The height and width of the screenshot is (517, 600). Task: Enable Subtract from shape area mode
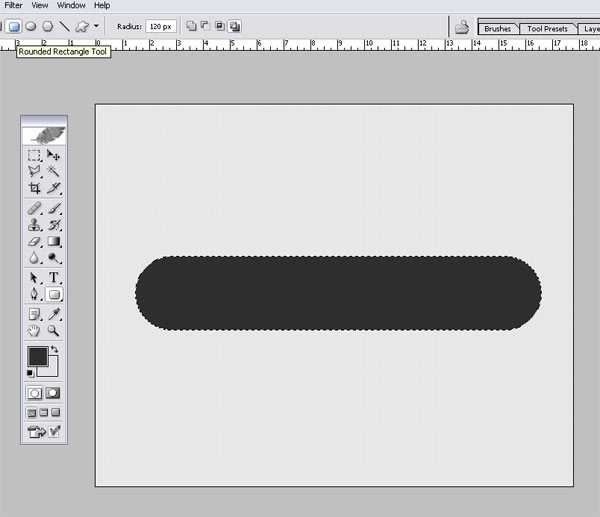tap(205, 26)
